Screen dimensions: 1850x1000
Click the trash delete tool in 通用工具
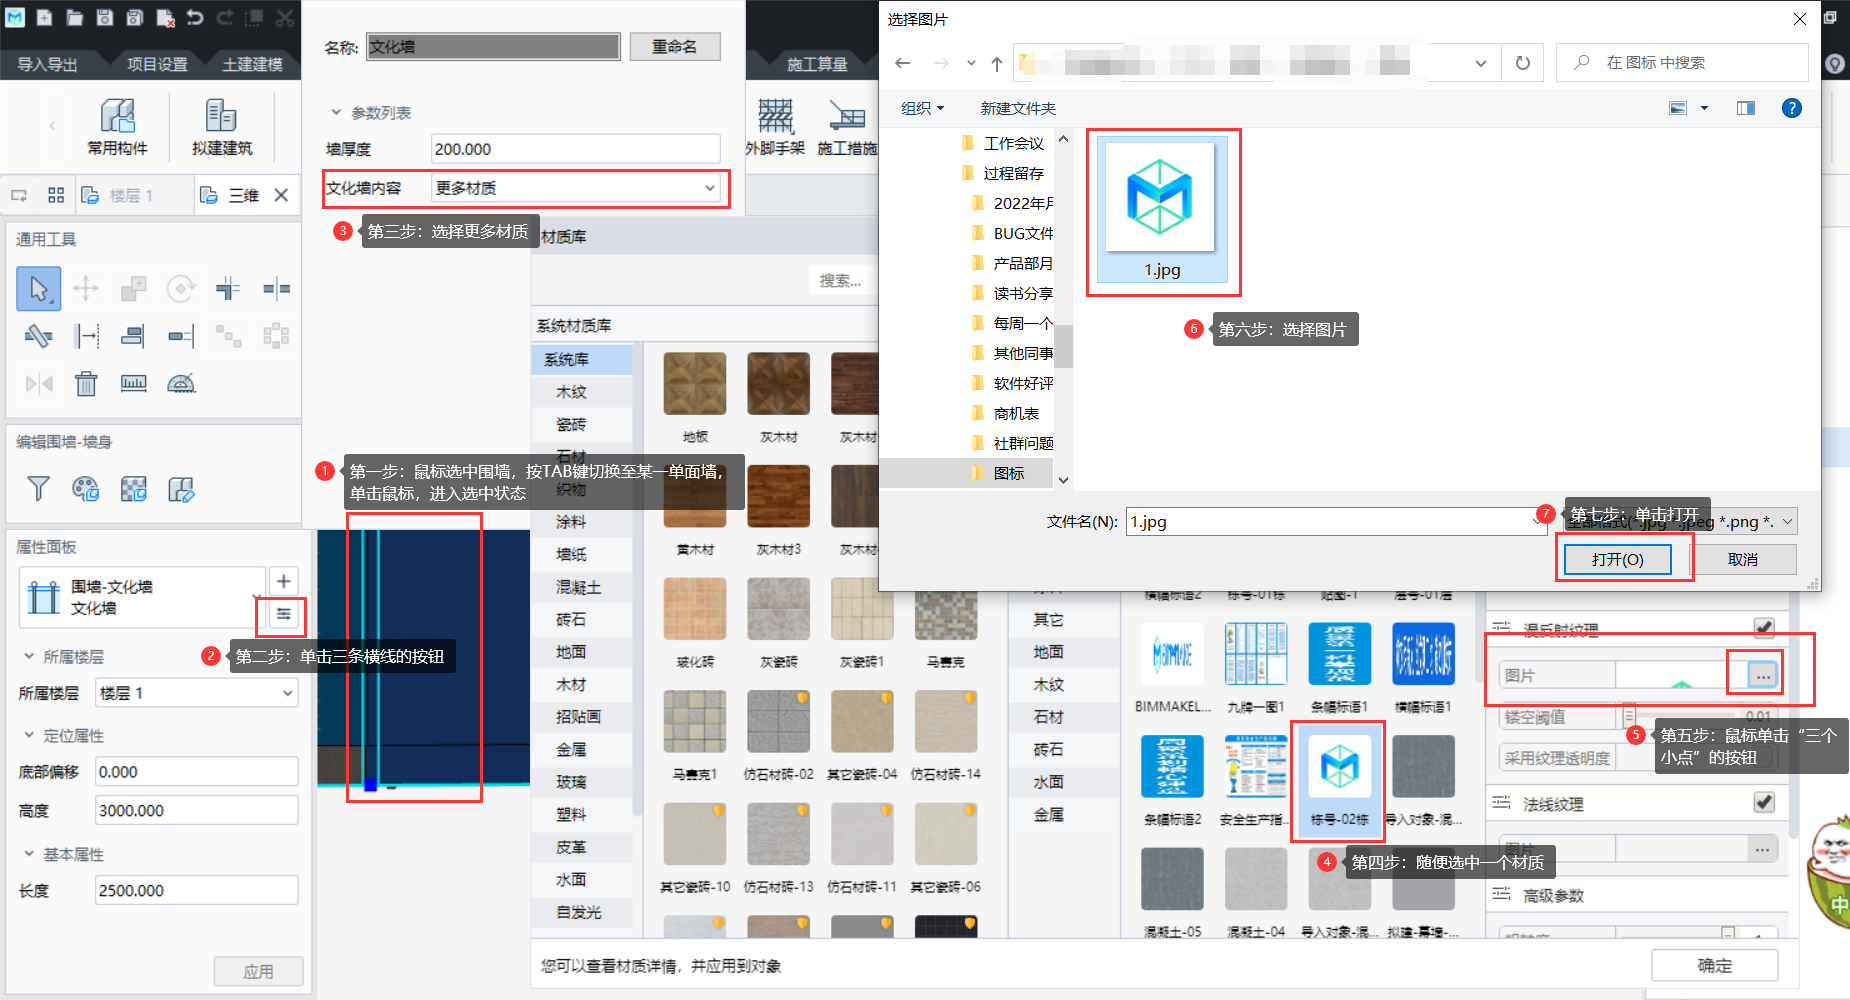86,384
